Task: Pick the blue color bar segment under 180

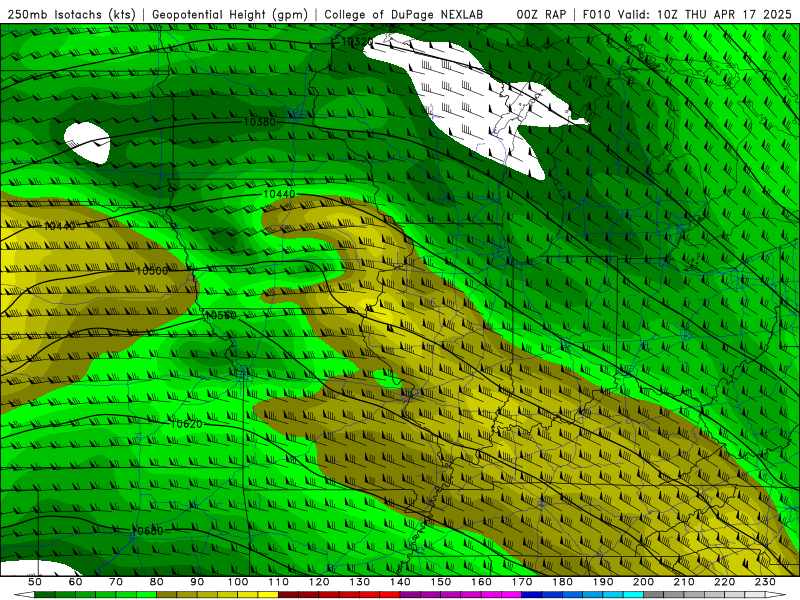Action: click(572, 595)
